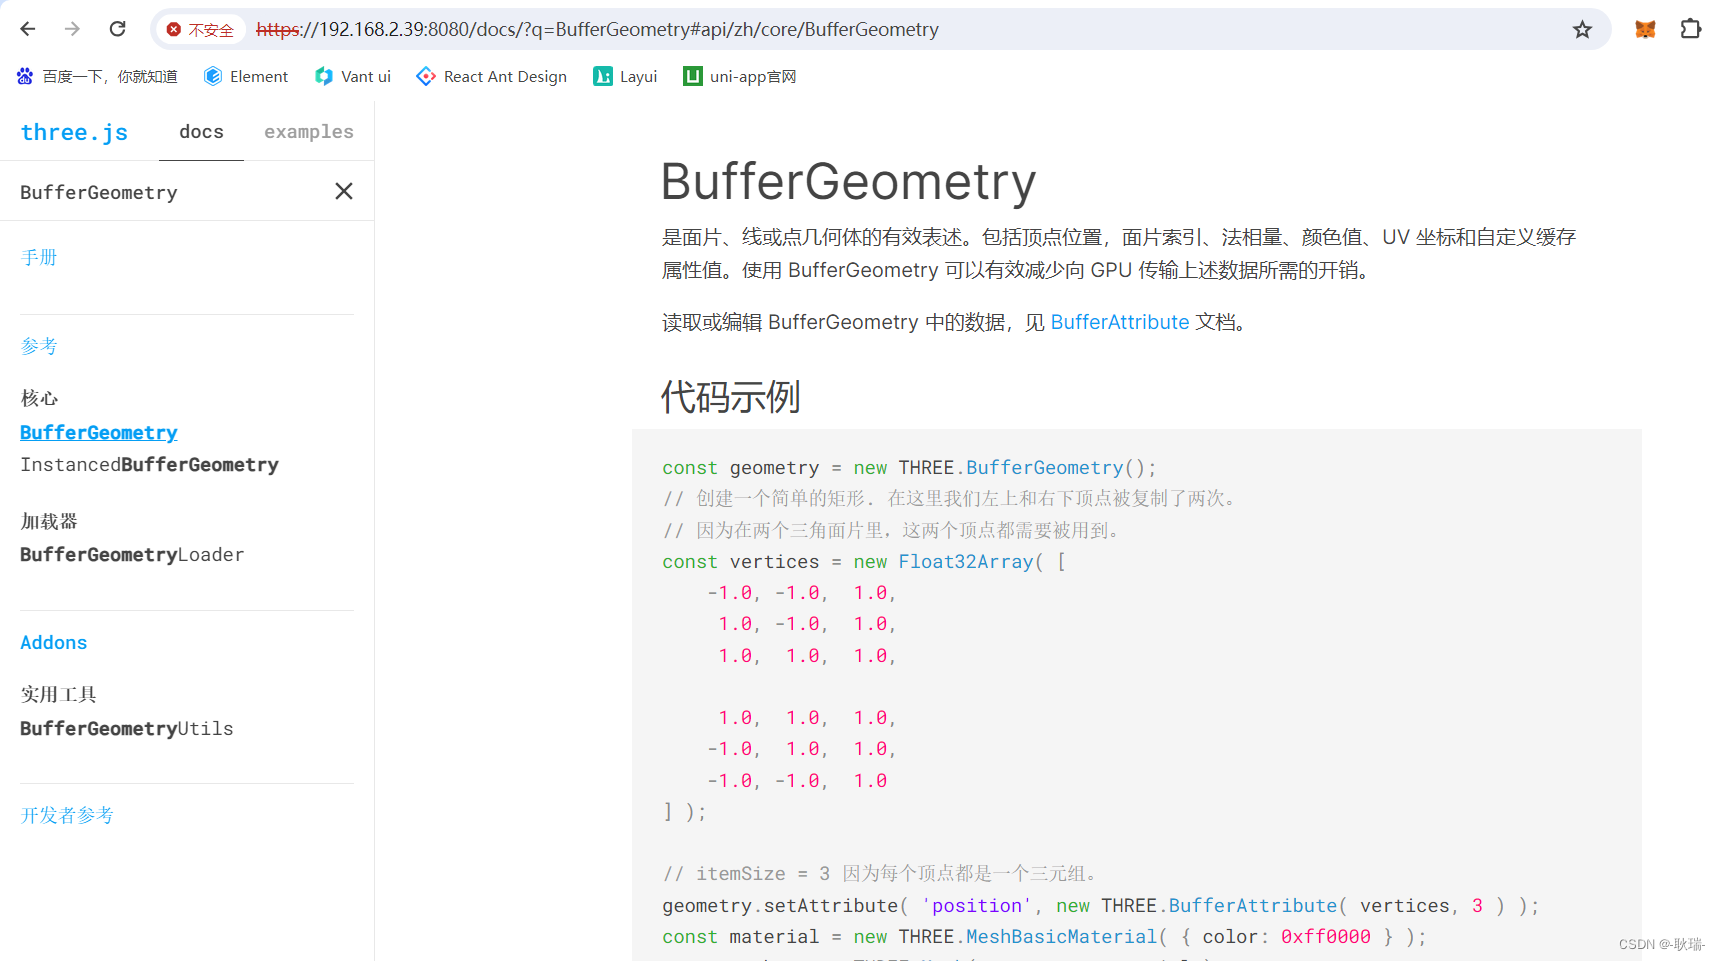Open InstancedBufferGeometry in the sidebar
This screenshot has width=1720, height=961.
point(149,464)
